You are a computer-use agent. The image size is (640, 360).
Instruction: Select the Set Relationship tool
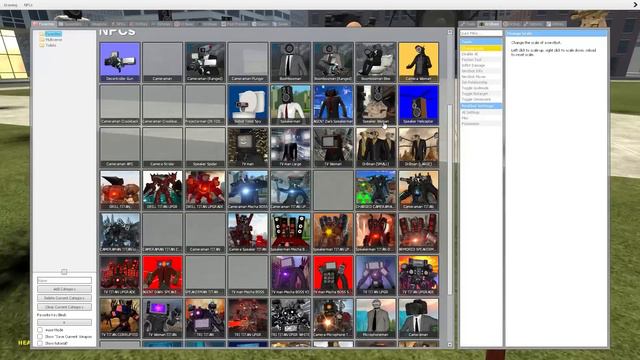(481, 82)
